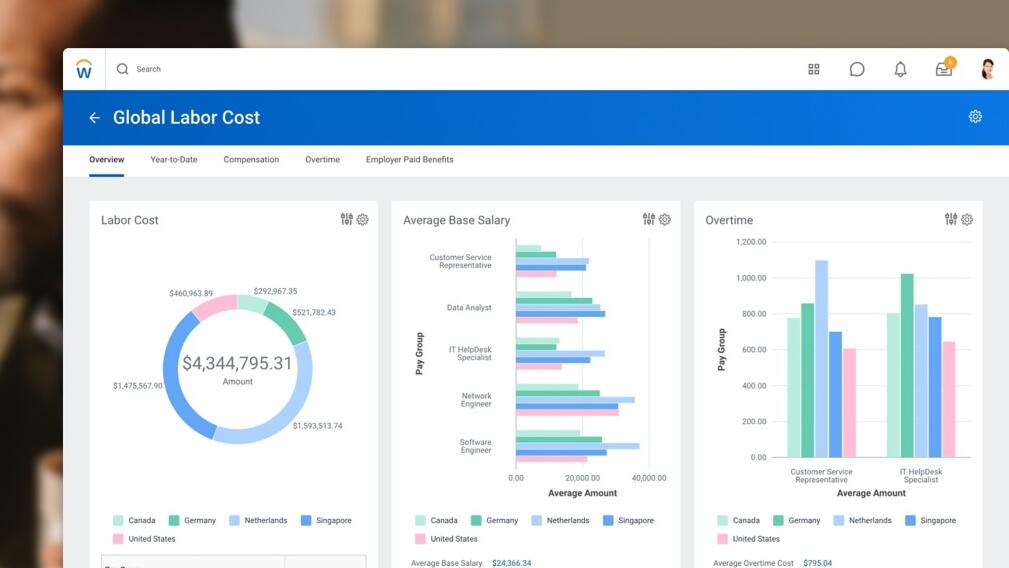The width and height of the screenshot is (1009, 568).
Task: Switch to the Compensation tab
Action: click(x=251, y=160)
